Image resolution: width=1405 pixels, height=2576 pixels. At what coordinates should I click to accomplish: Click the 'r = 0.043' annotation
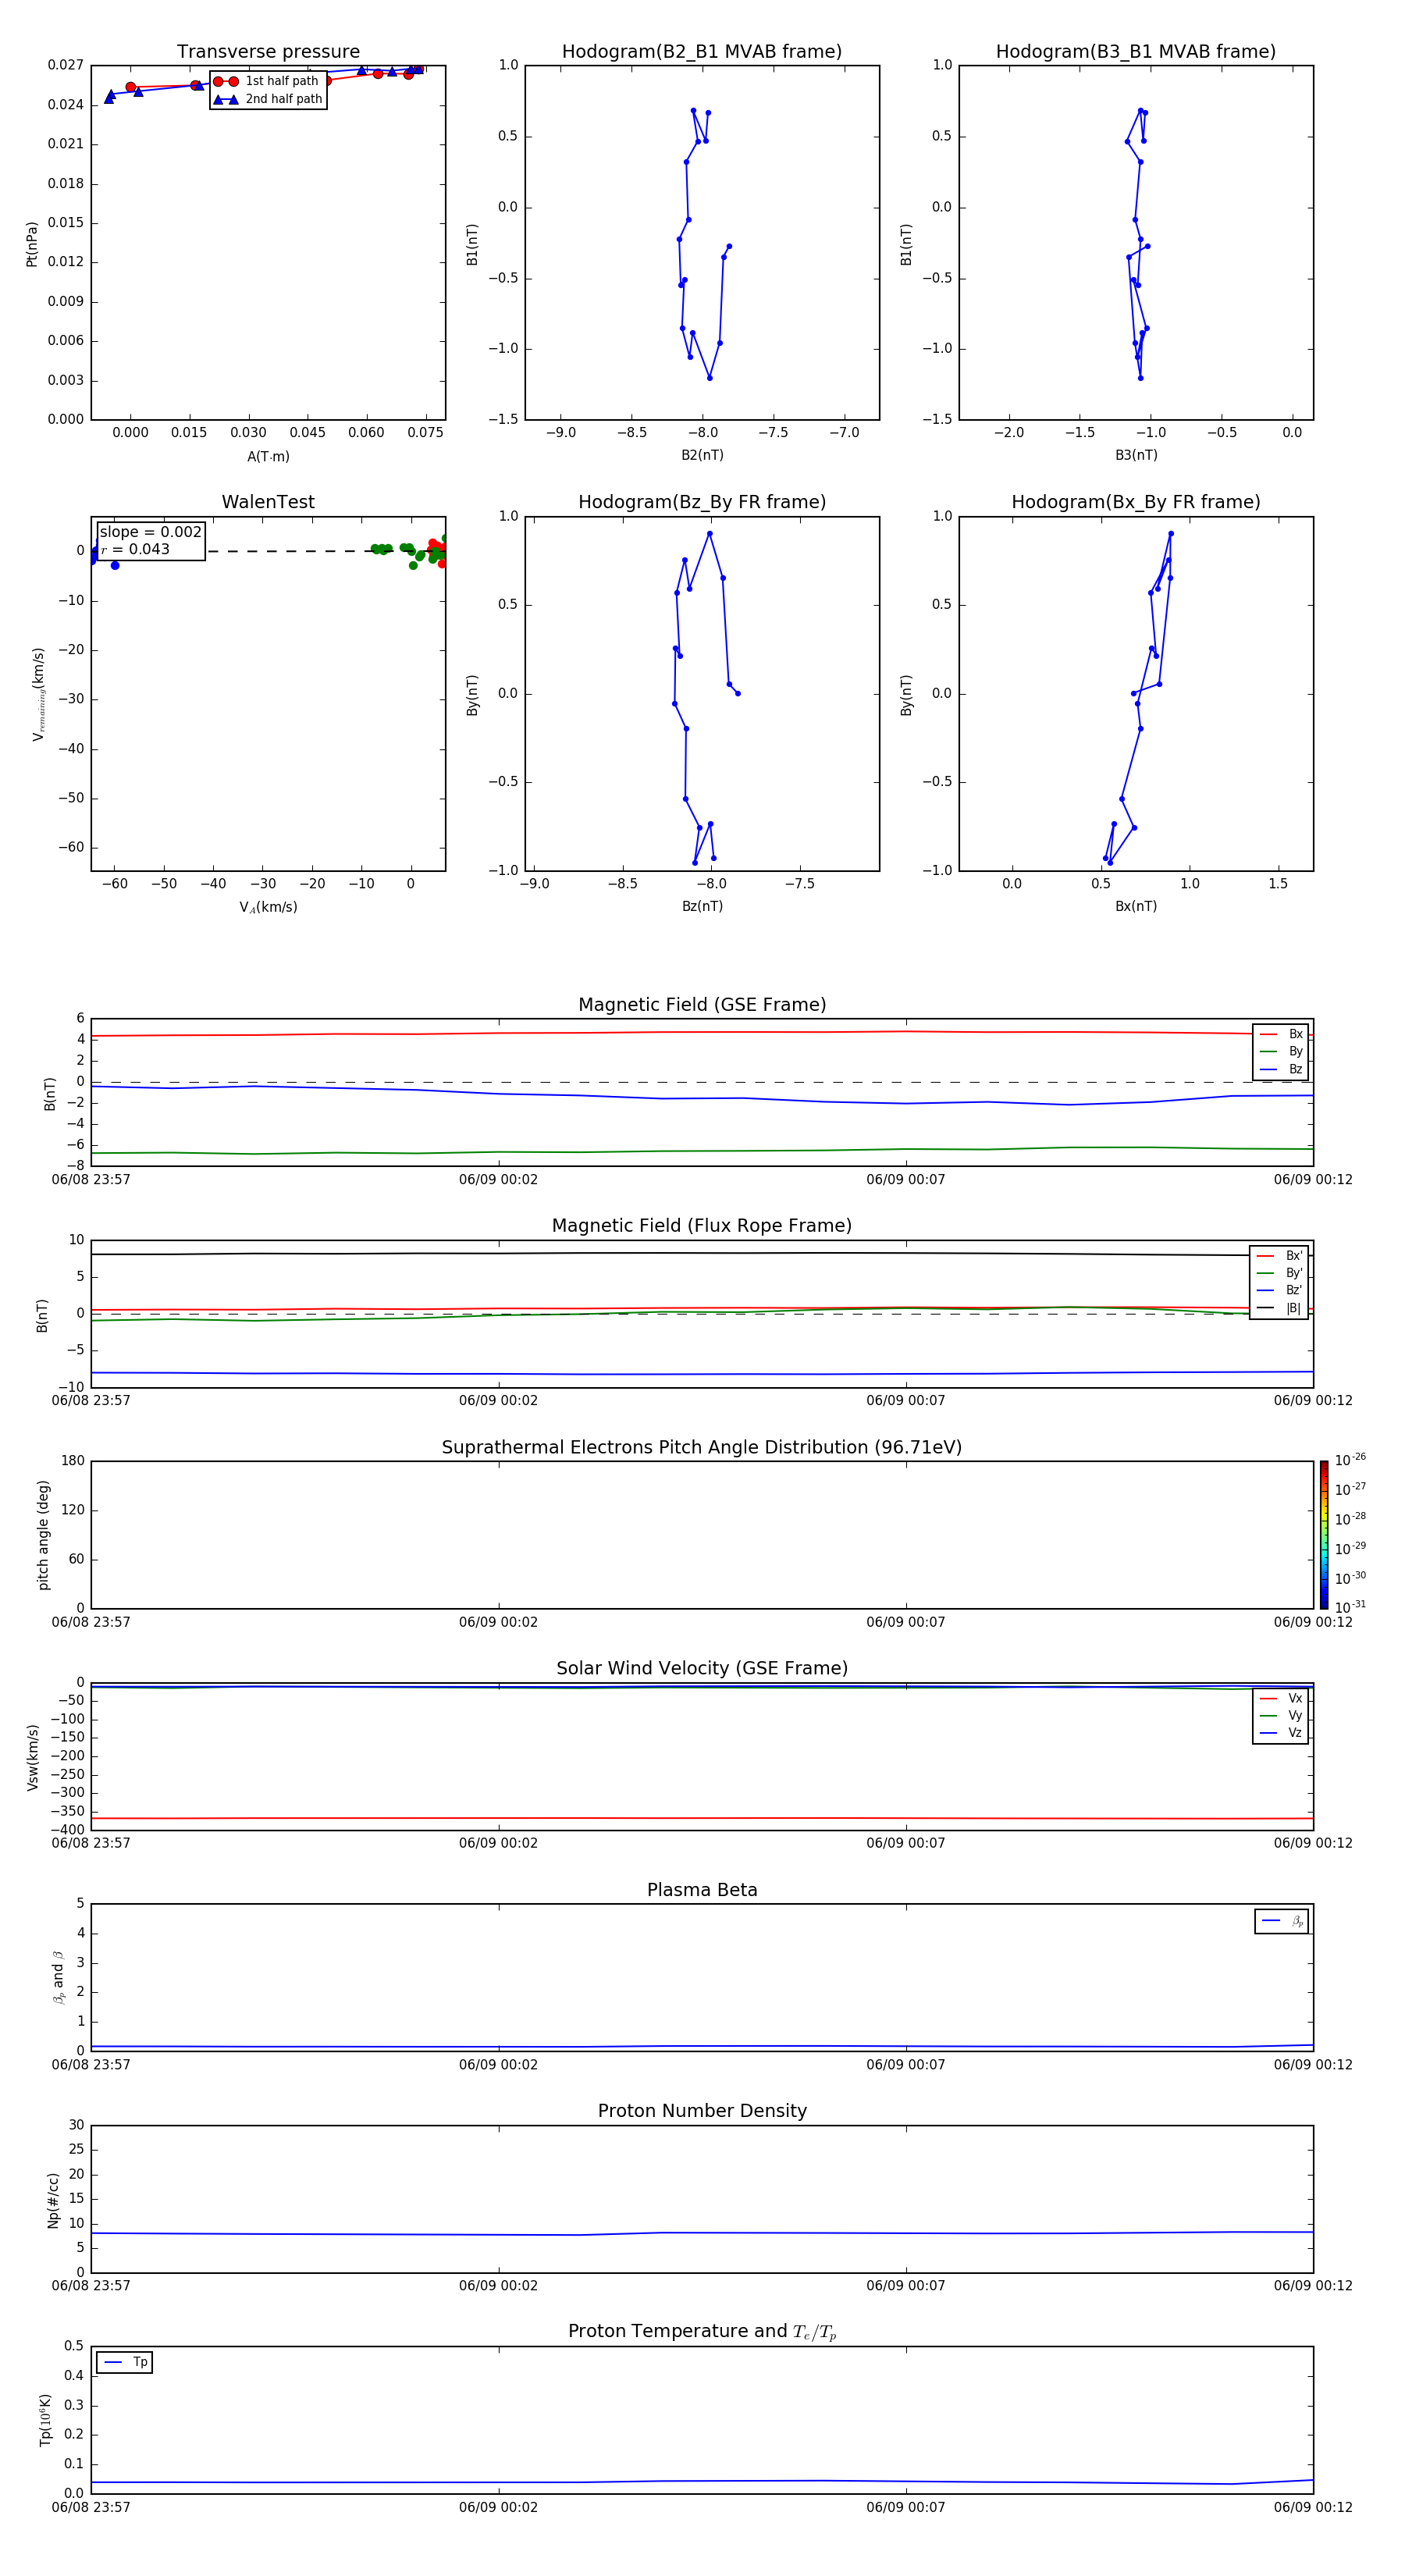(136, 549)
